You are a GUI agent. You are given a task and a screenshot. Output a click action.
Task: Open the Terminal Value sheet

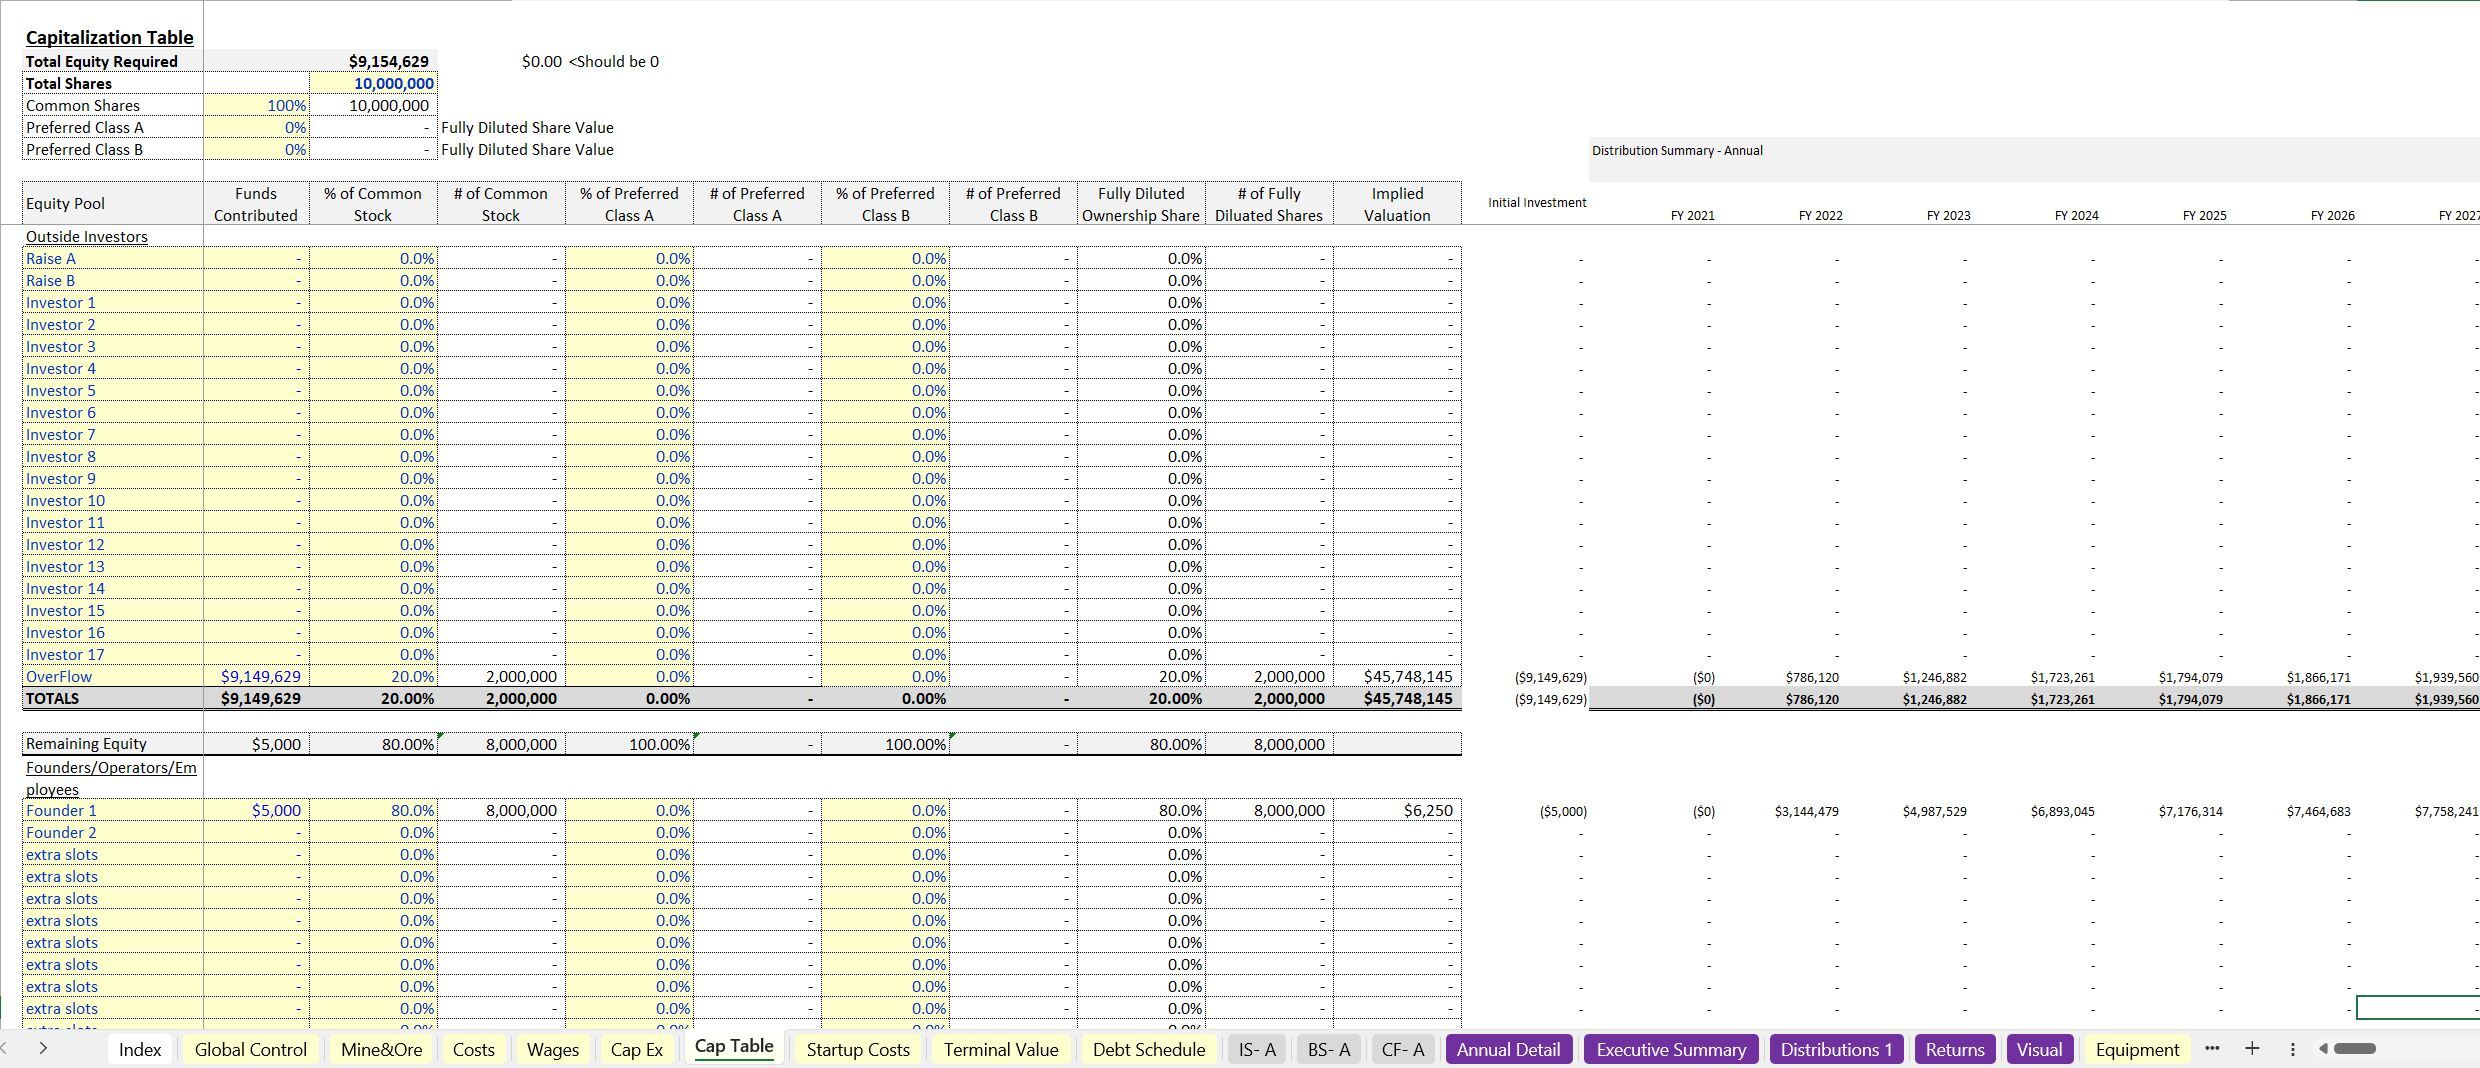click(x=1000, y=1049)
